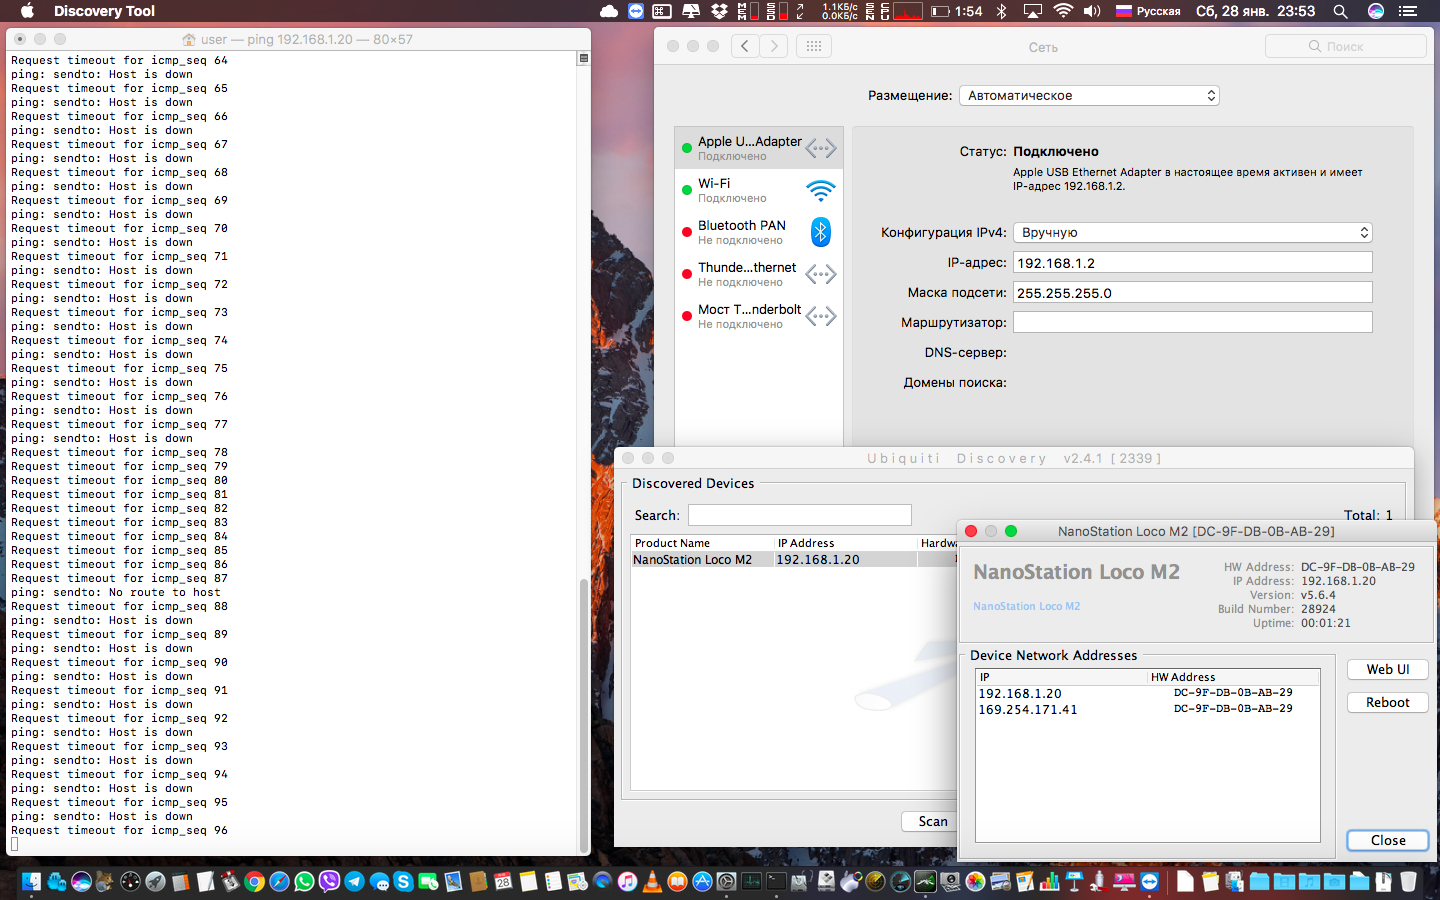Open Конфигурация IPv4 dropdown
Screen dimensions: 1440x900
coord(1192,232)
